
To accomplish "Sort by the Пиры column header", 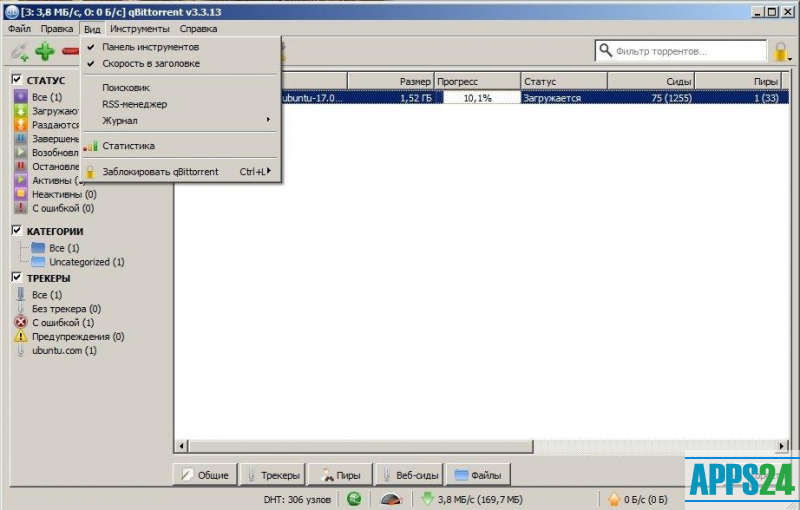I will pyautogui.click(x=738, y=81).
